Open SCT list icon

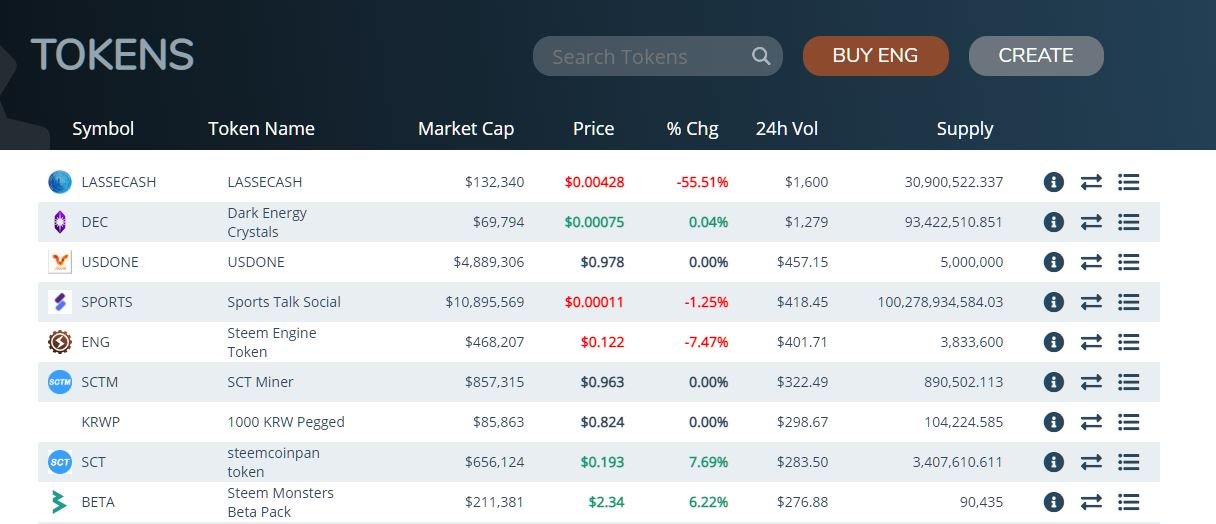coord(1129,462)
